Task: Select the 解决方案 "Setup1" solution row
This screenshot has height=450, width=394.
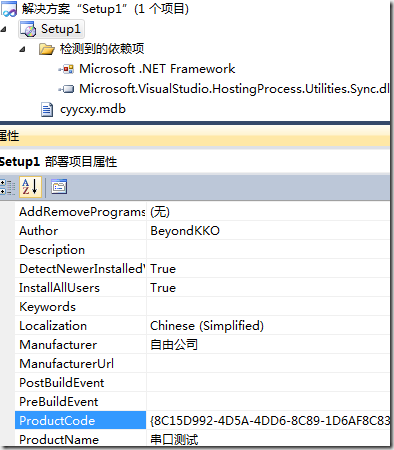Action: click(105, 9)
